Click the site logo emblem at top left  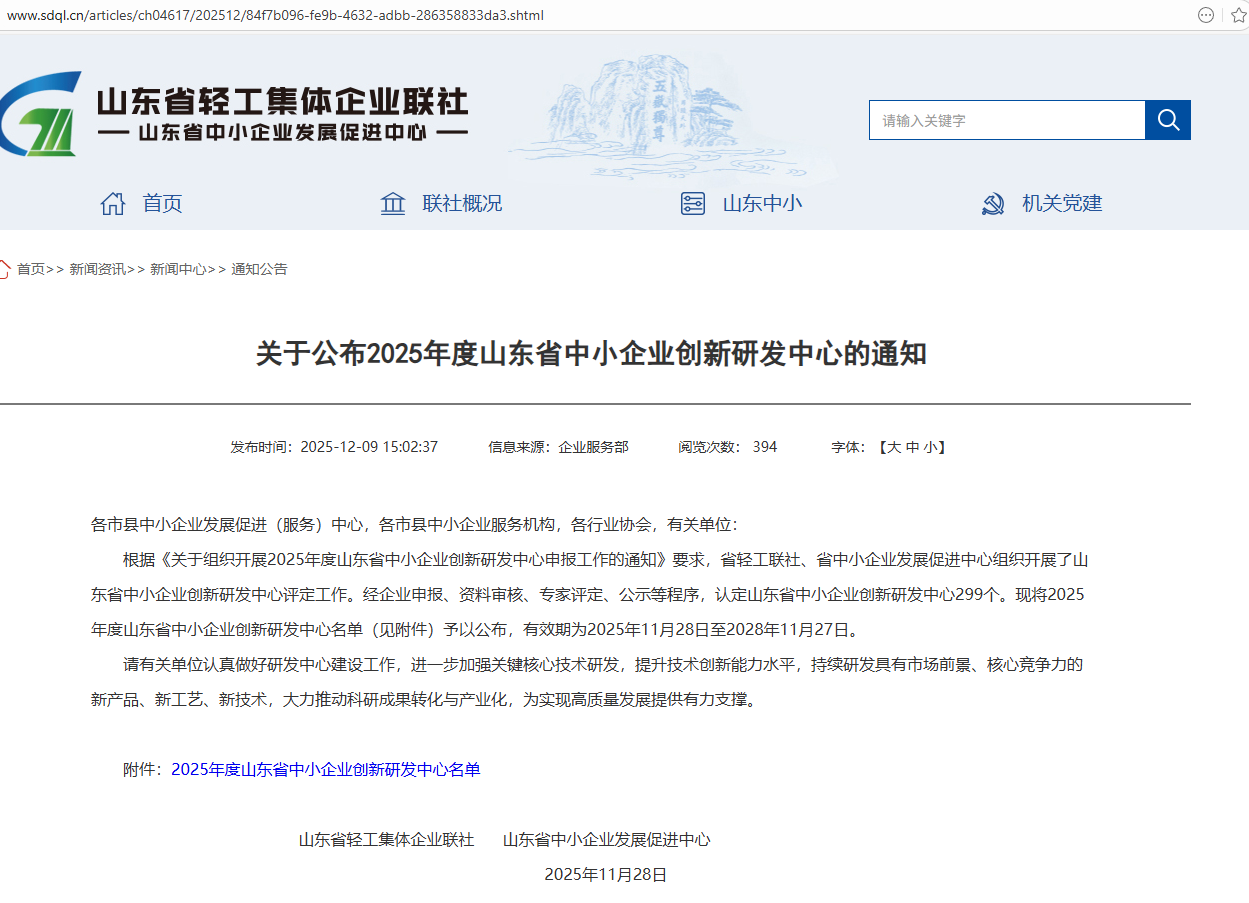click(40, 114)
